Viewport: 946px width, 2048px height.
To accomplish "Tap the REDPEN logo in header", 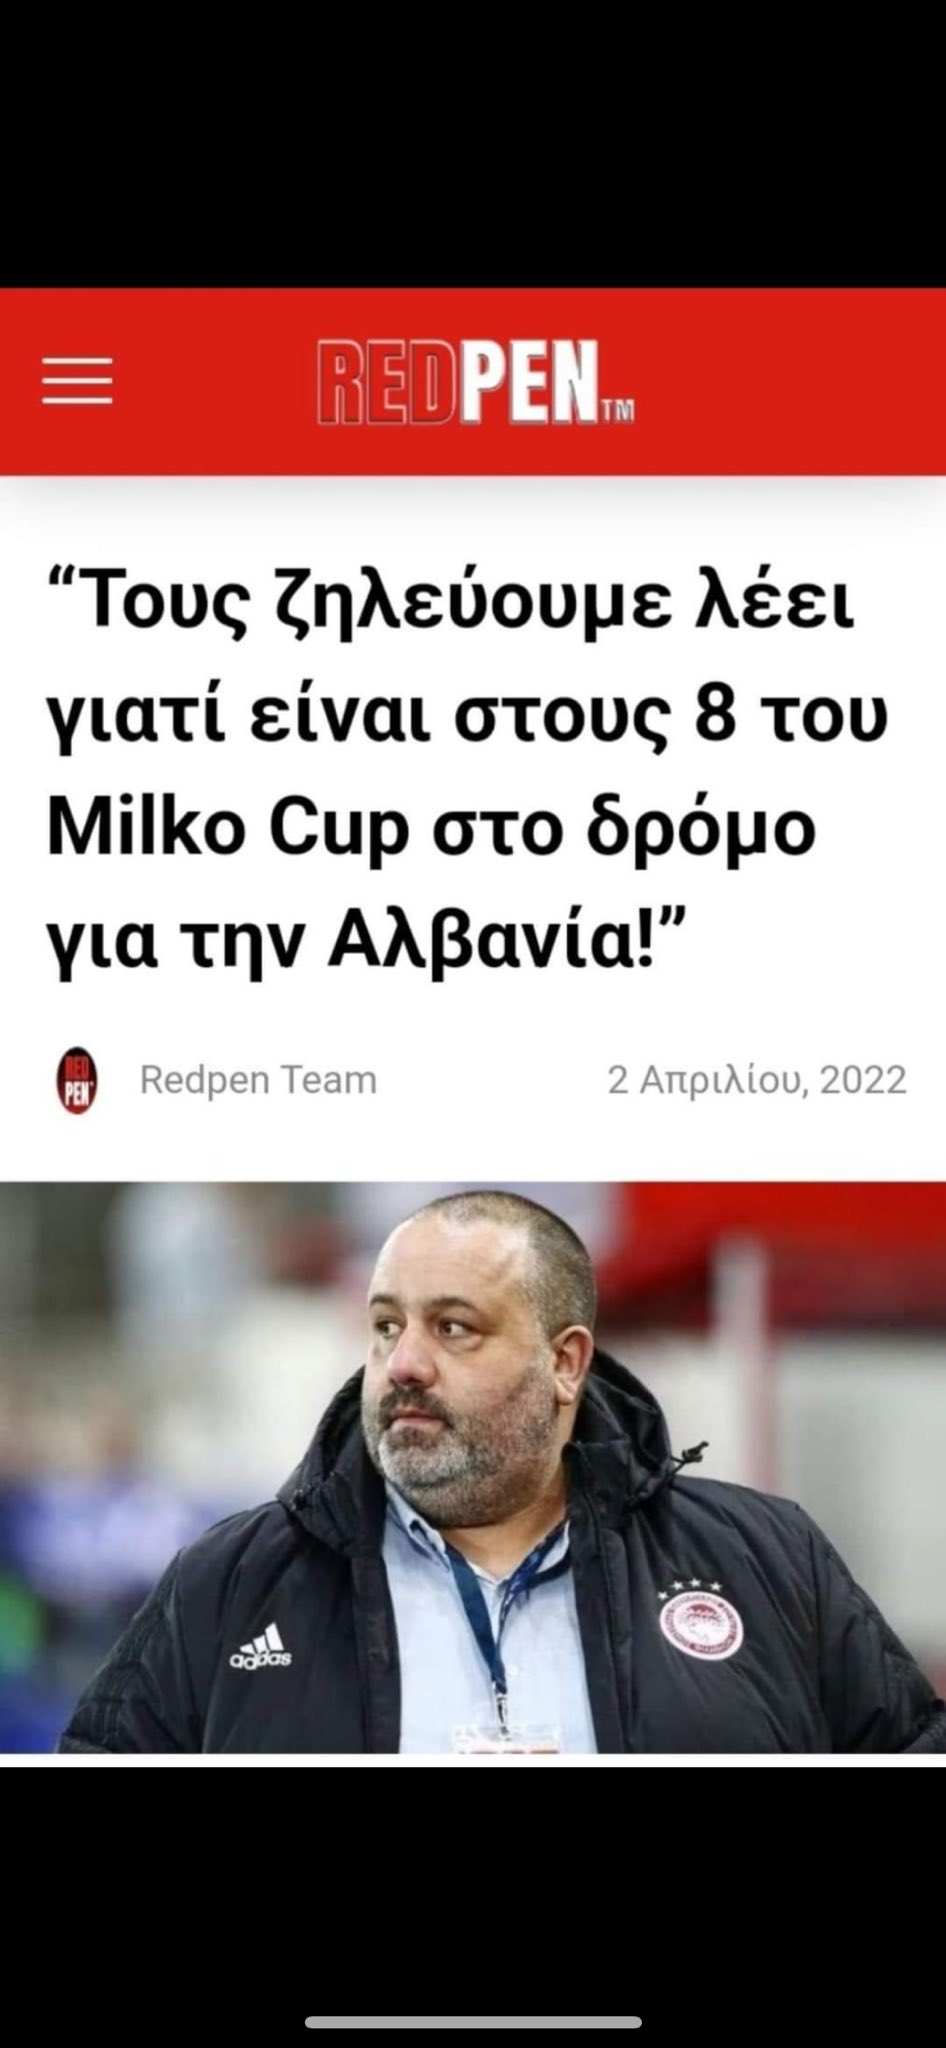I will [475, 383].
